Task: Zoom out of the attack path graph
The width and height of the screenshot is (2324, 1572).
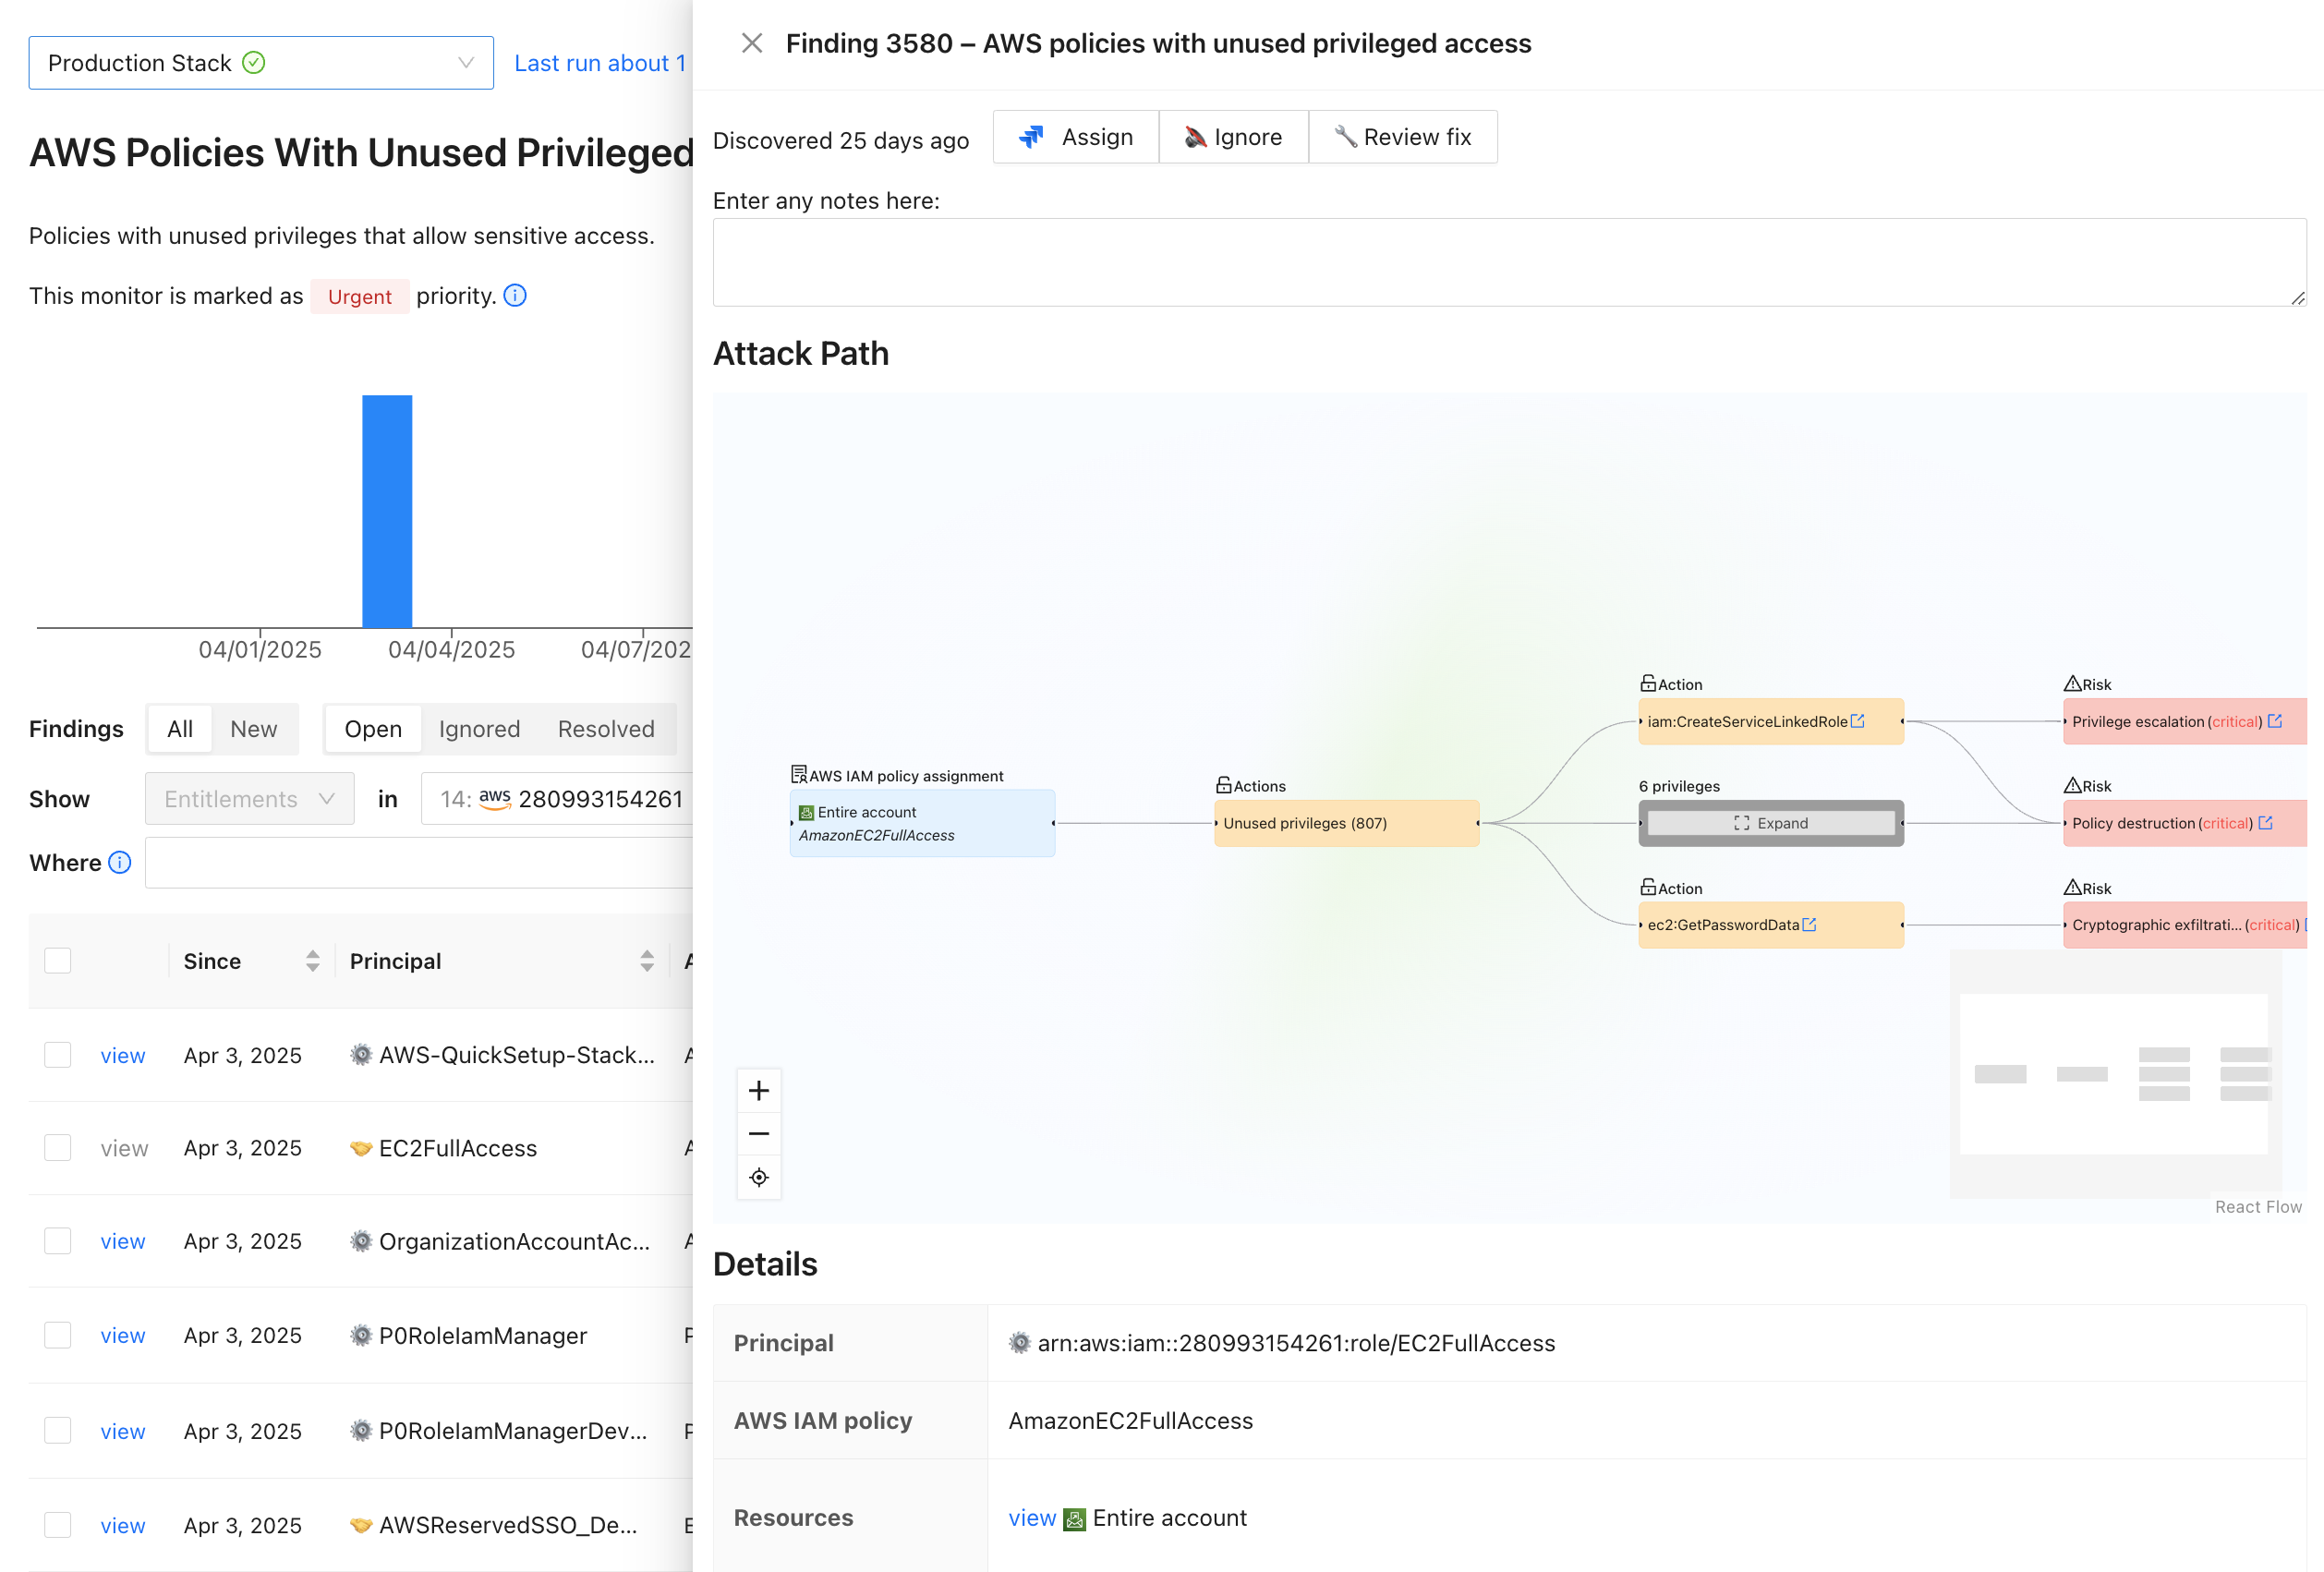Action: 759,1134
